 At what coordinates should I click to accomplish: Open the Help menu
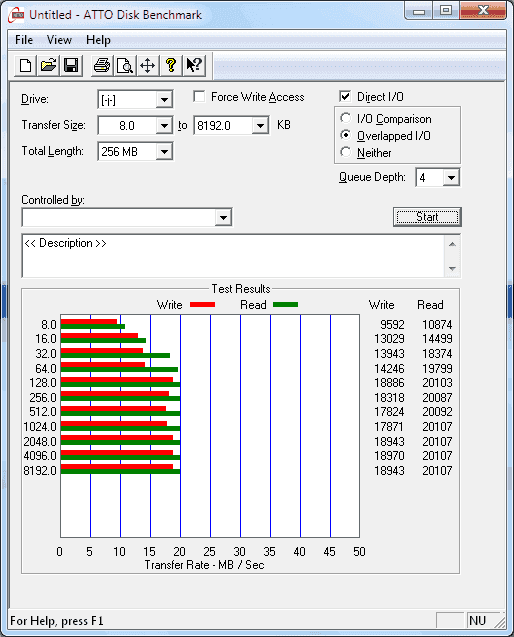tap(98, 40)
